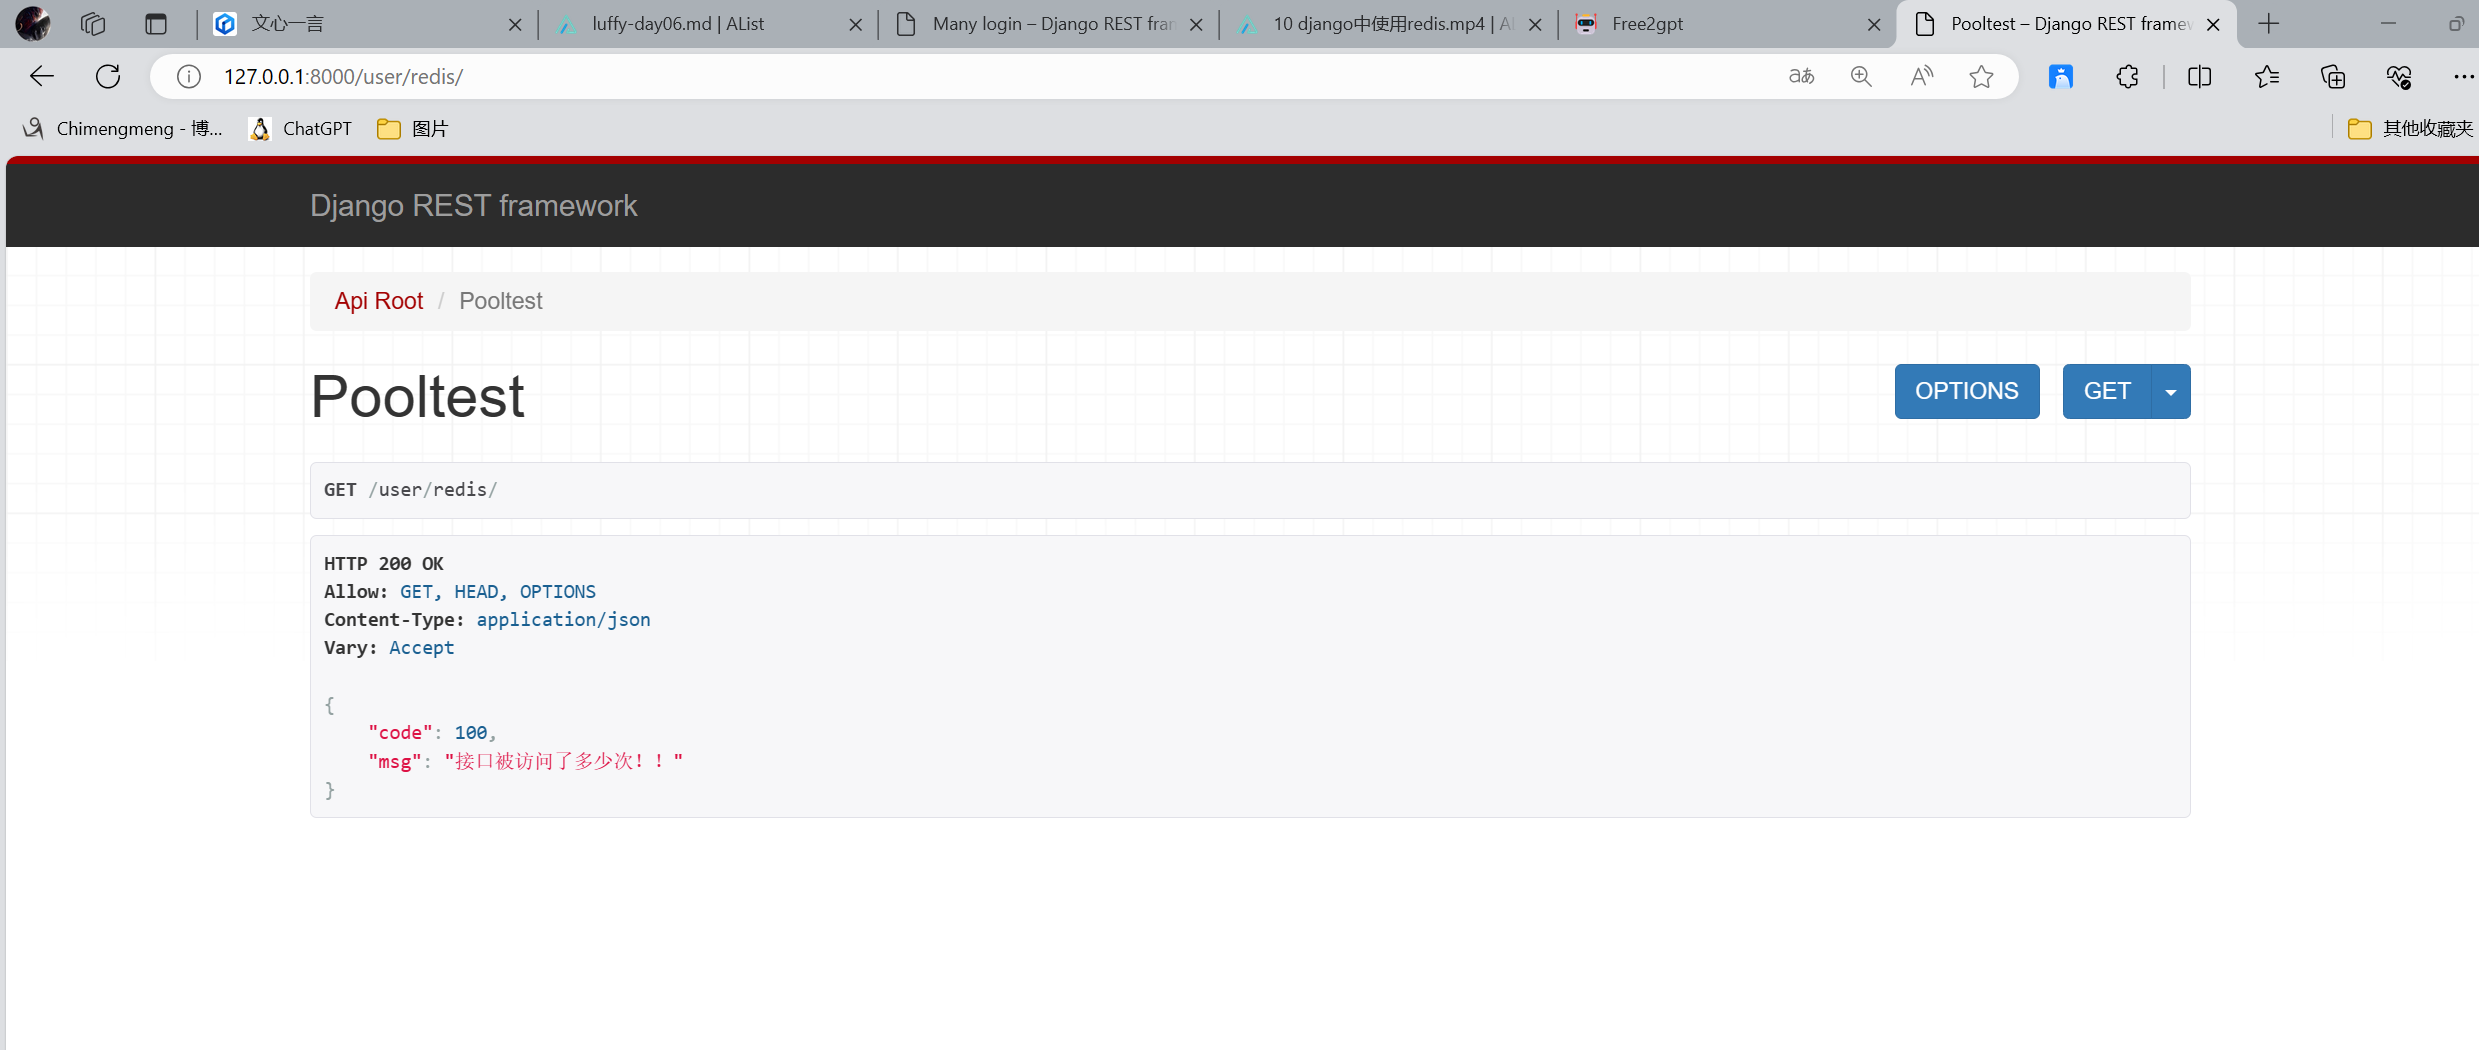The image size is (2479, 1050).
Task: Open the tab actions menu icon
Action: tap(156, 24)
